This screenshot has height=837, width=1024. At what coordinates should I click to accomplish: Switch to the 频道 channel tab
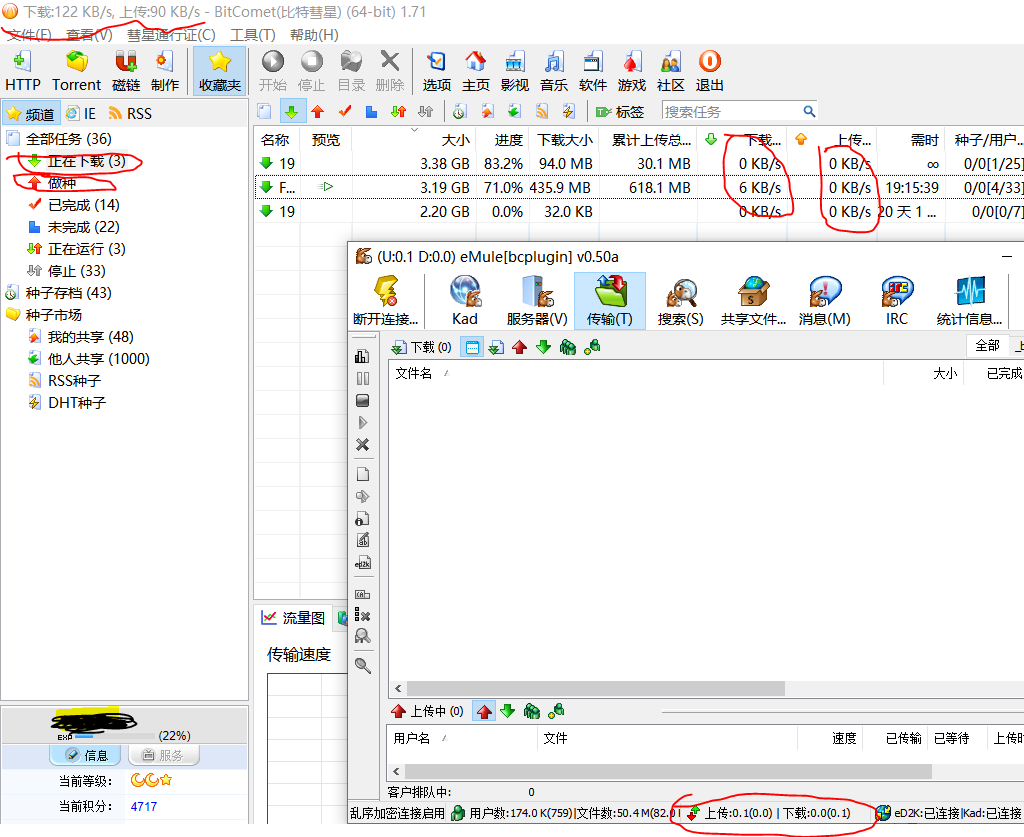pyautogui.click(x=31, y=114)
